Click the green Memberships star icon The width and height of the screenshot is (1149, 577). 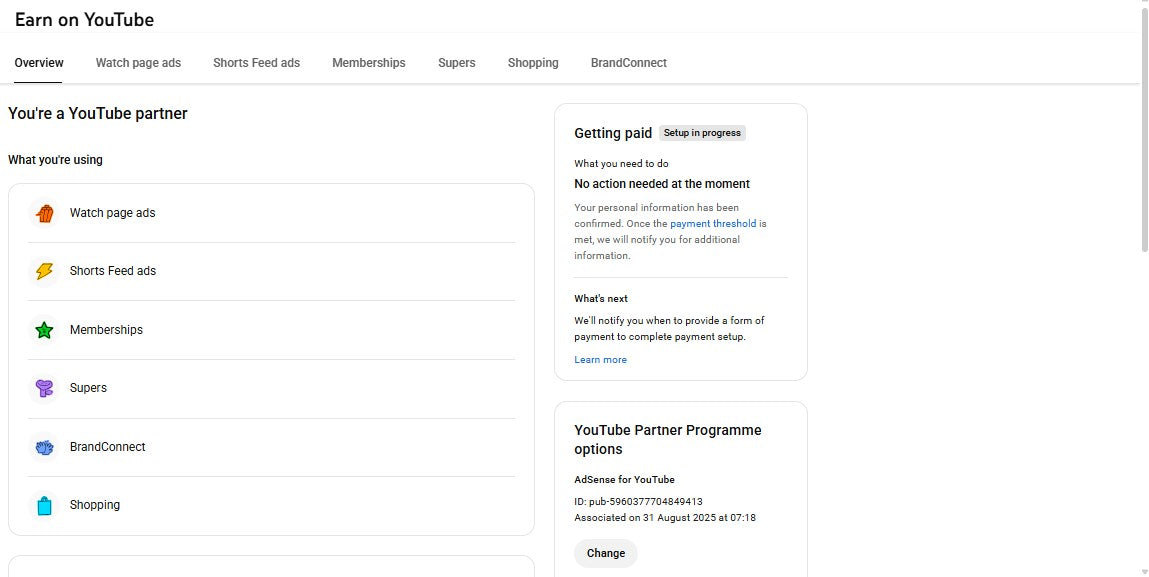[45, 329]
